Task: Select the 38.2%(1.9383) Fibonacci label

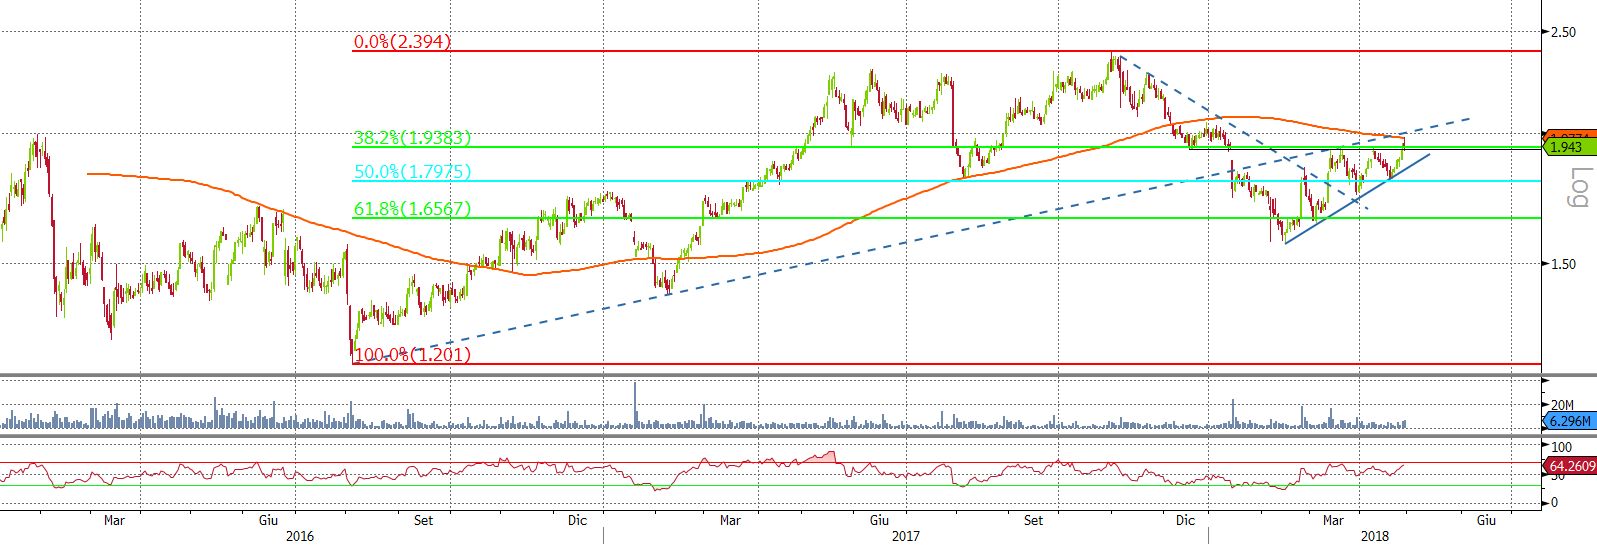Action: pyautogui.click(x=412, y=138)
